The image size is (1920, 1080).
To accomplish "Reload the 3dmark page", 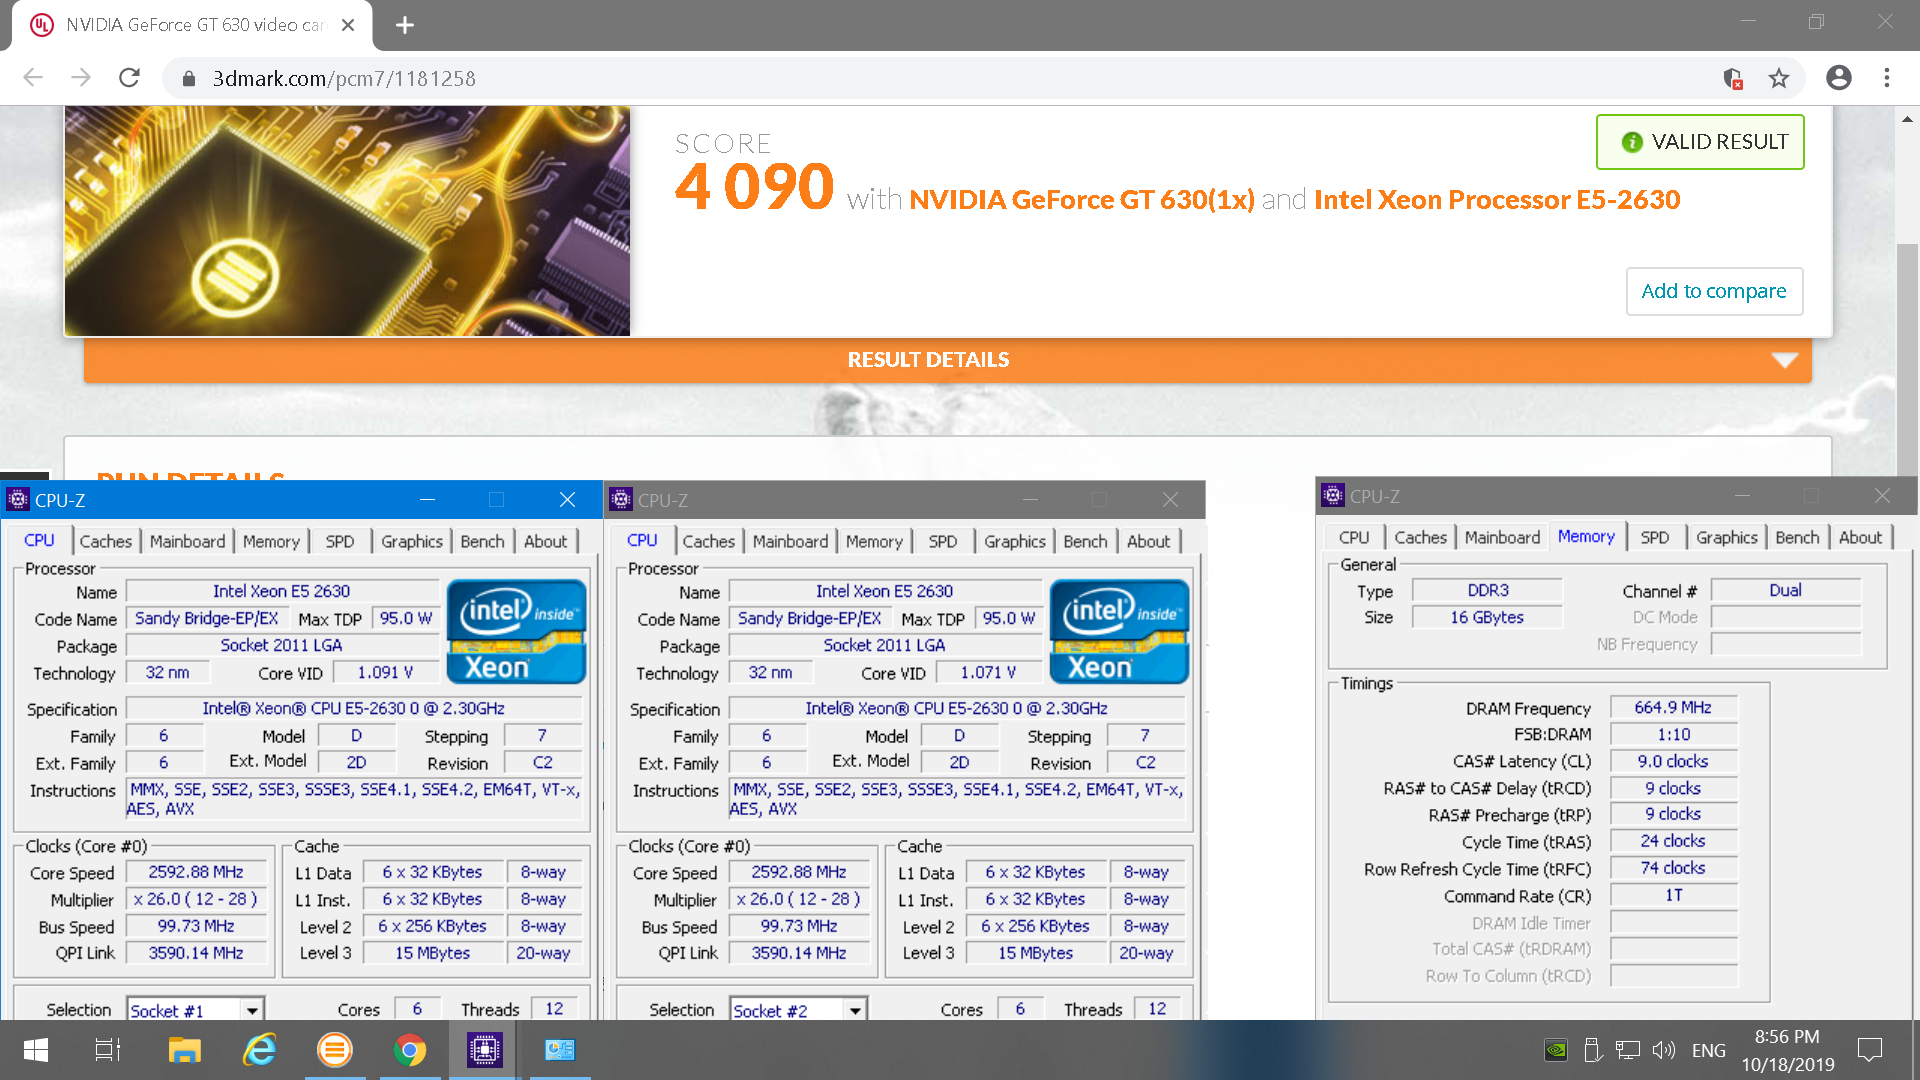I will pos(129,78).
